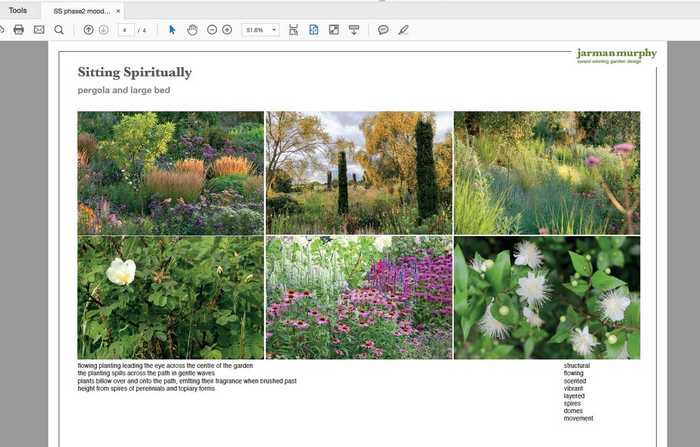Select the Hand pan tool

[x=192, y=30]
